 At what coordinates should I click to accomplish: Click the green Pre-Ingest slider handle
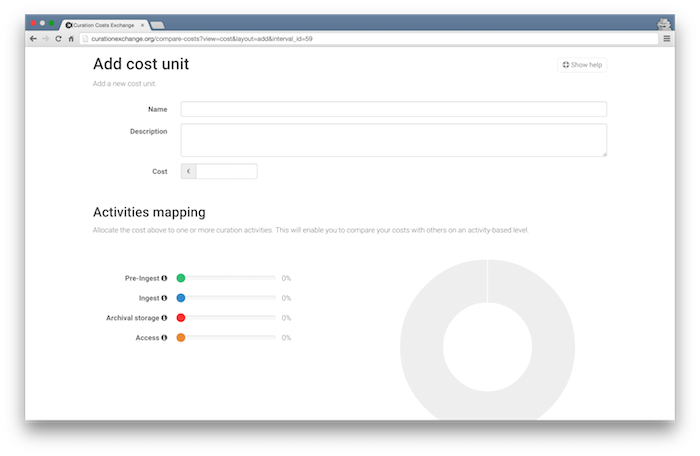181,278
